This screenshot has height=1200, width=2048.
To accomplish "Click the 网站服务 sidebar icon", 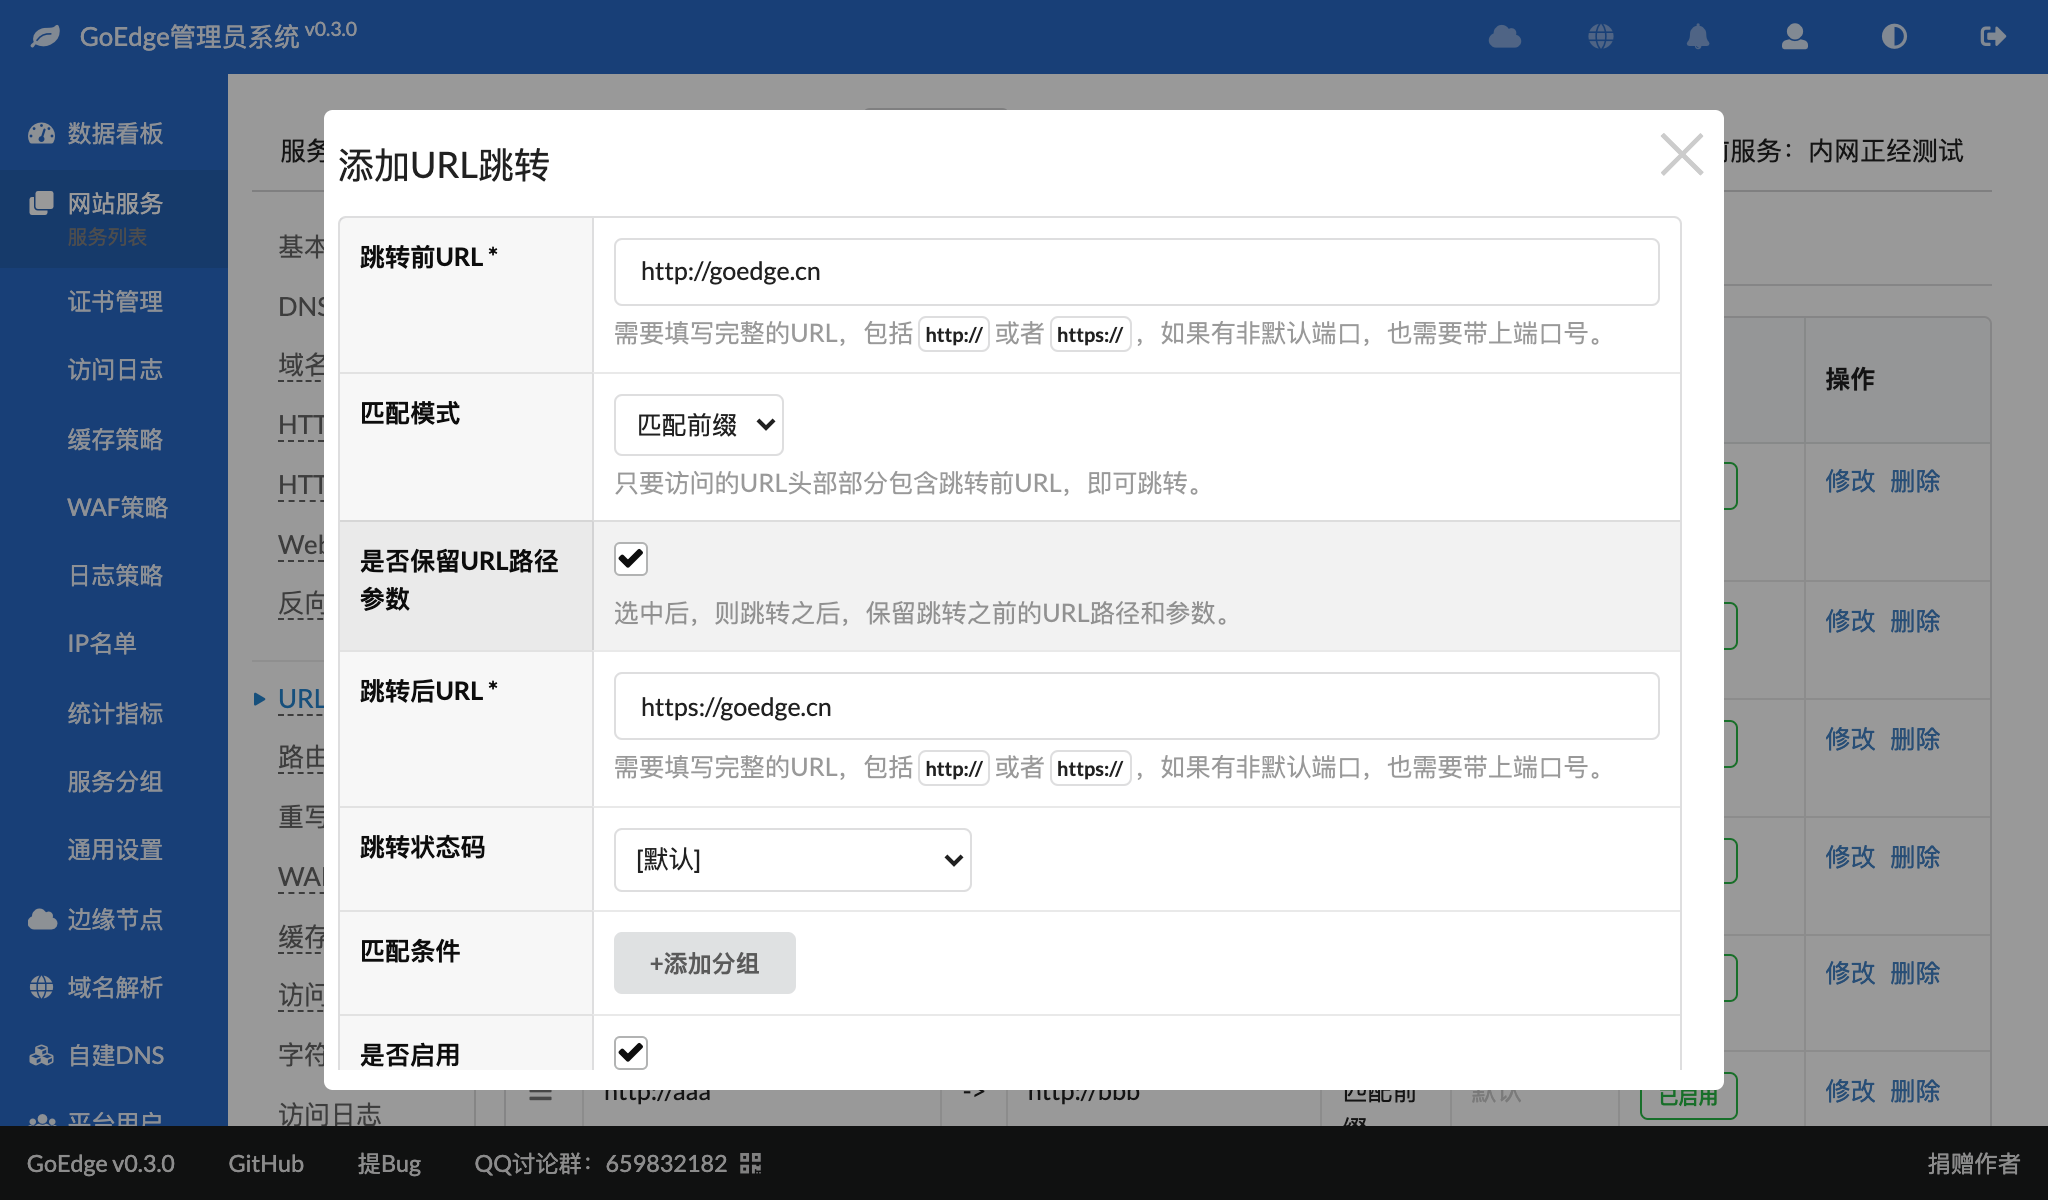I will (x=41, y=203).
